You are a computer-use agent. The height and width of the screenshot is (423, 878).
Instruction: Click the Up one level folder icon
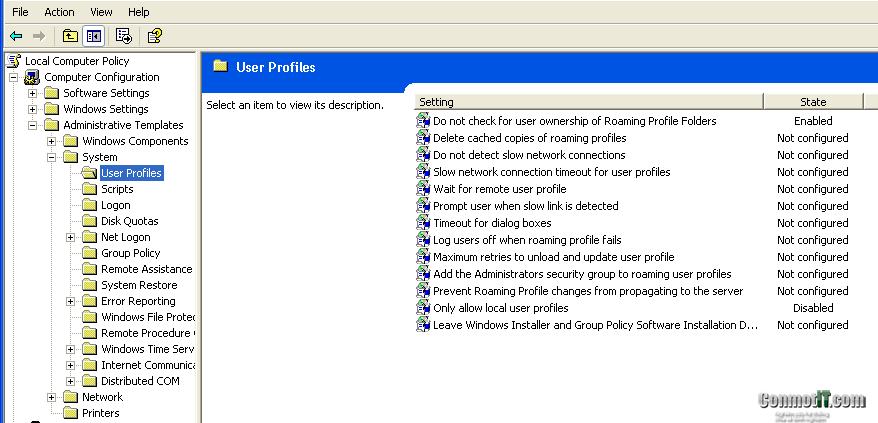[x=70, y=36]
